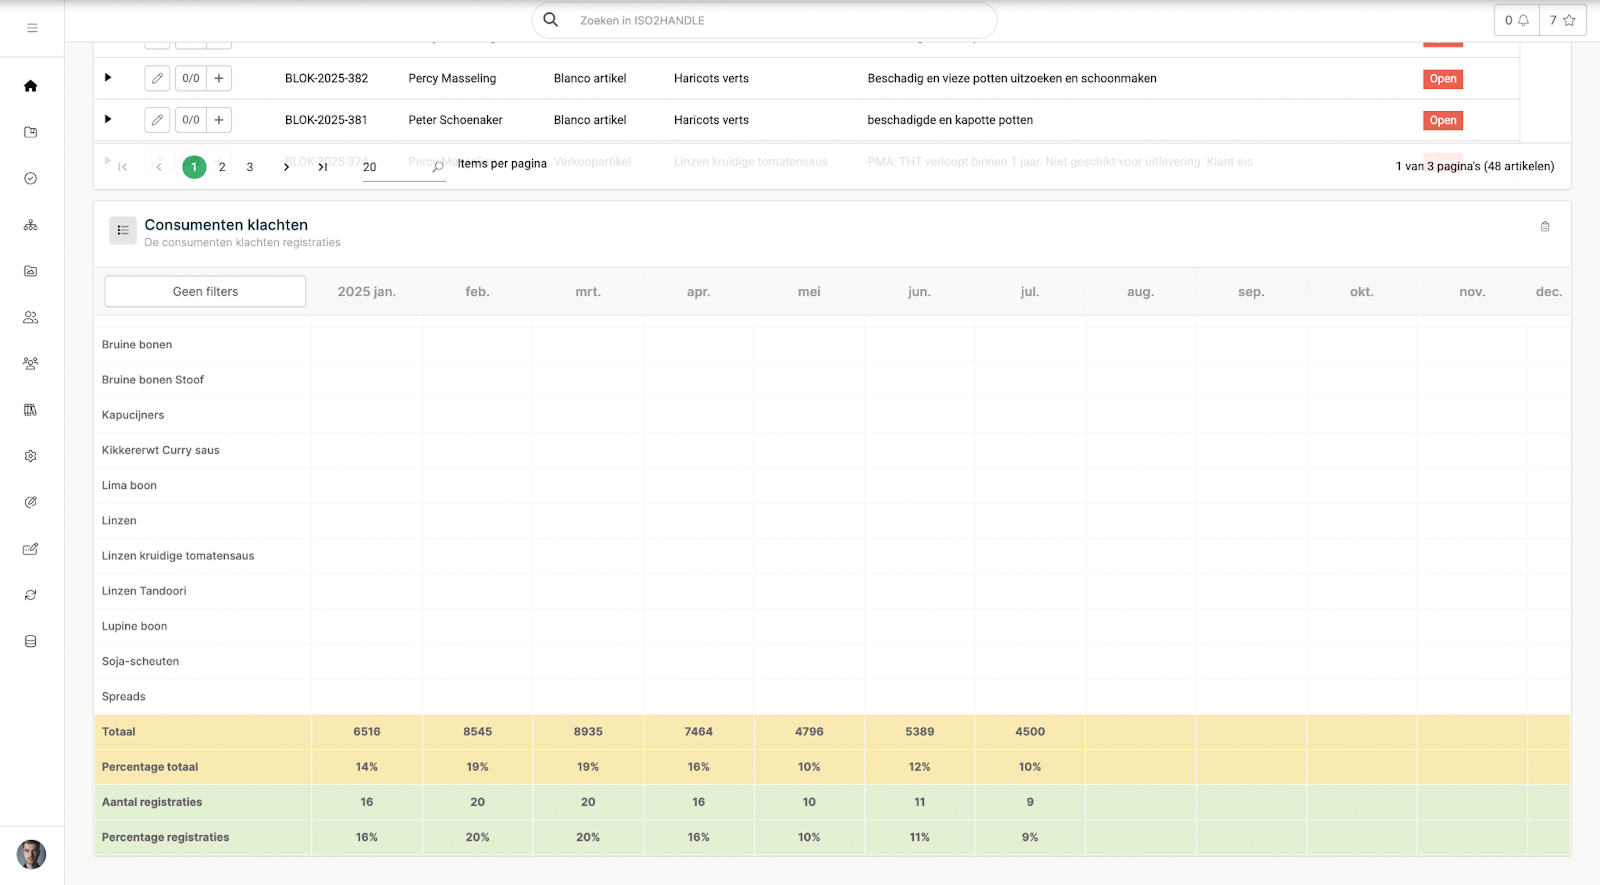Open the checkmark circle tasks icon

(x=31, y=178)
